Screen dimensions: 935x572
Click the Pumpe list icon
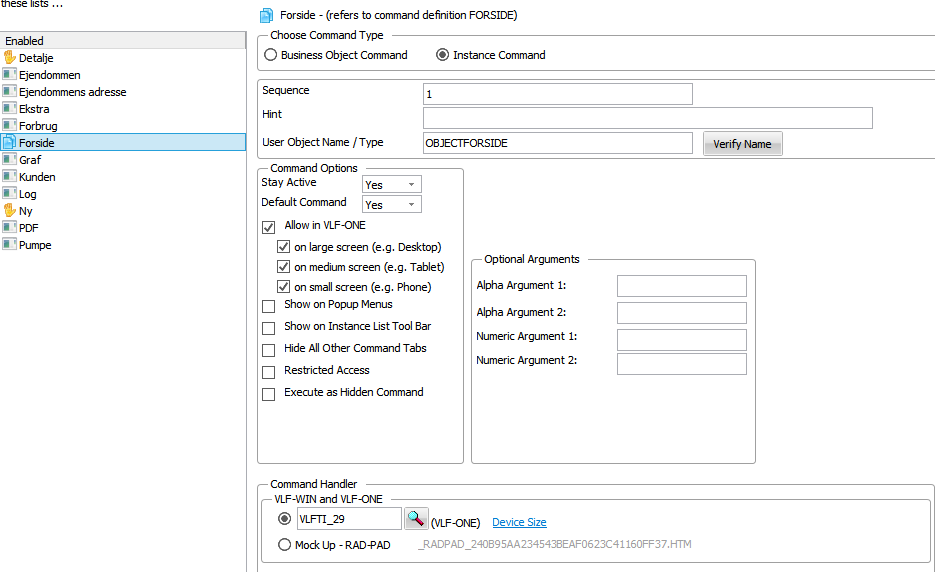pos(10,244)
